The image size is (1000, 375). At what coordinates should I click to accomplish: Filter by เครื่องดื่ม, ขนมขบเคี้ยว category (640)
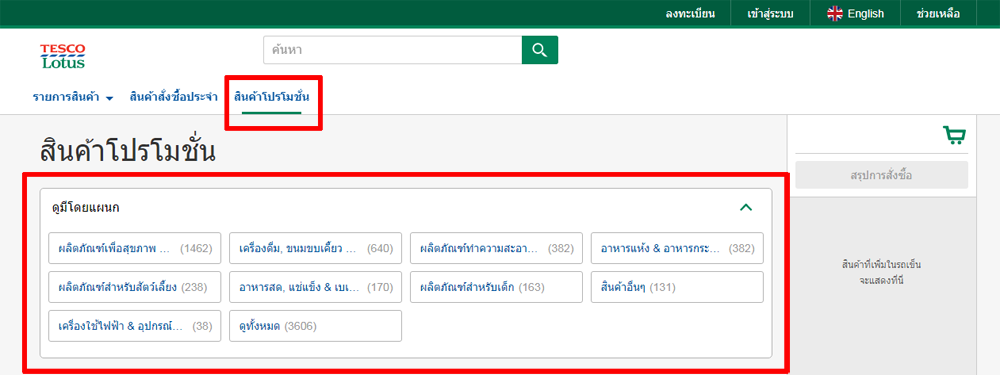pyautogui.click(x=316, y=248)
